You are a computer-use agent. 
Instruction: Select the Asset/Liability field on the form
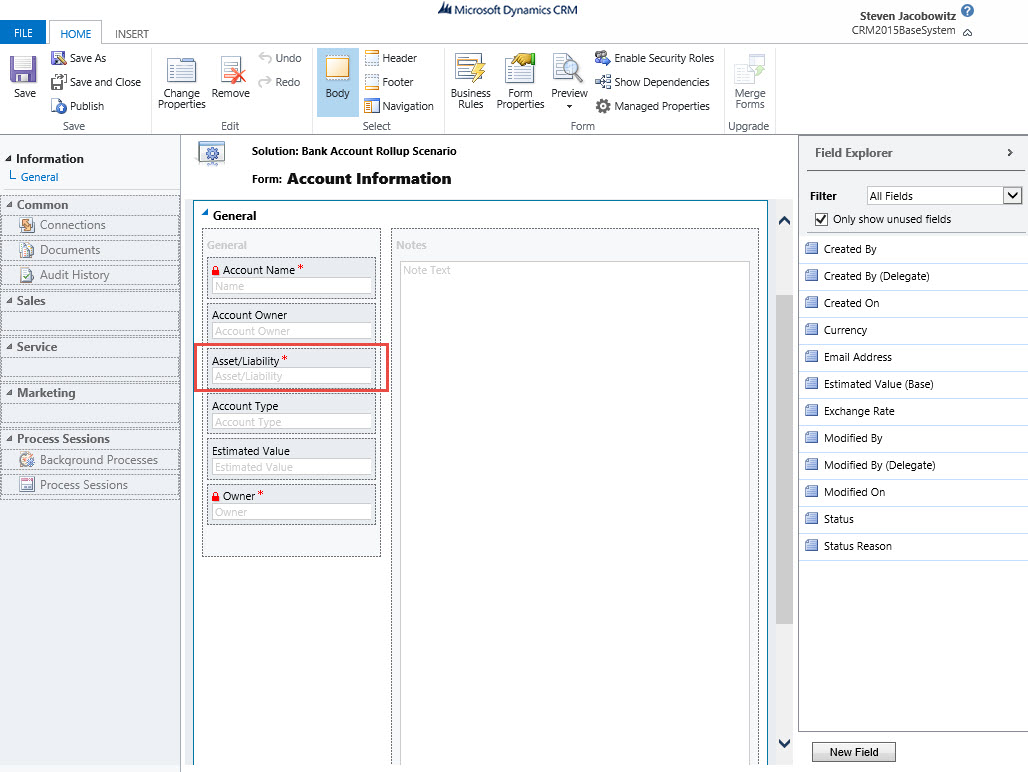(x=291, y=368)
